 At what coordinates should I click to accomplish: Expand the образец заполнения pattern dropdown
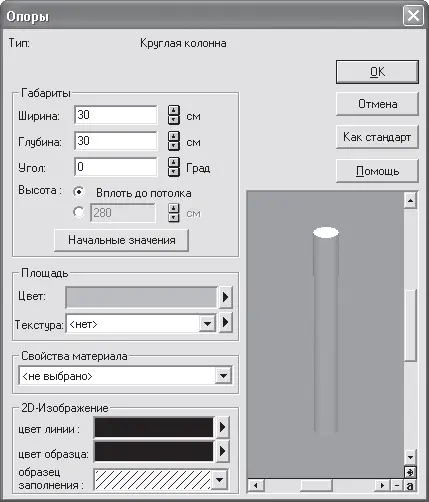(x=219, y=480)
